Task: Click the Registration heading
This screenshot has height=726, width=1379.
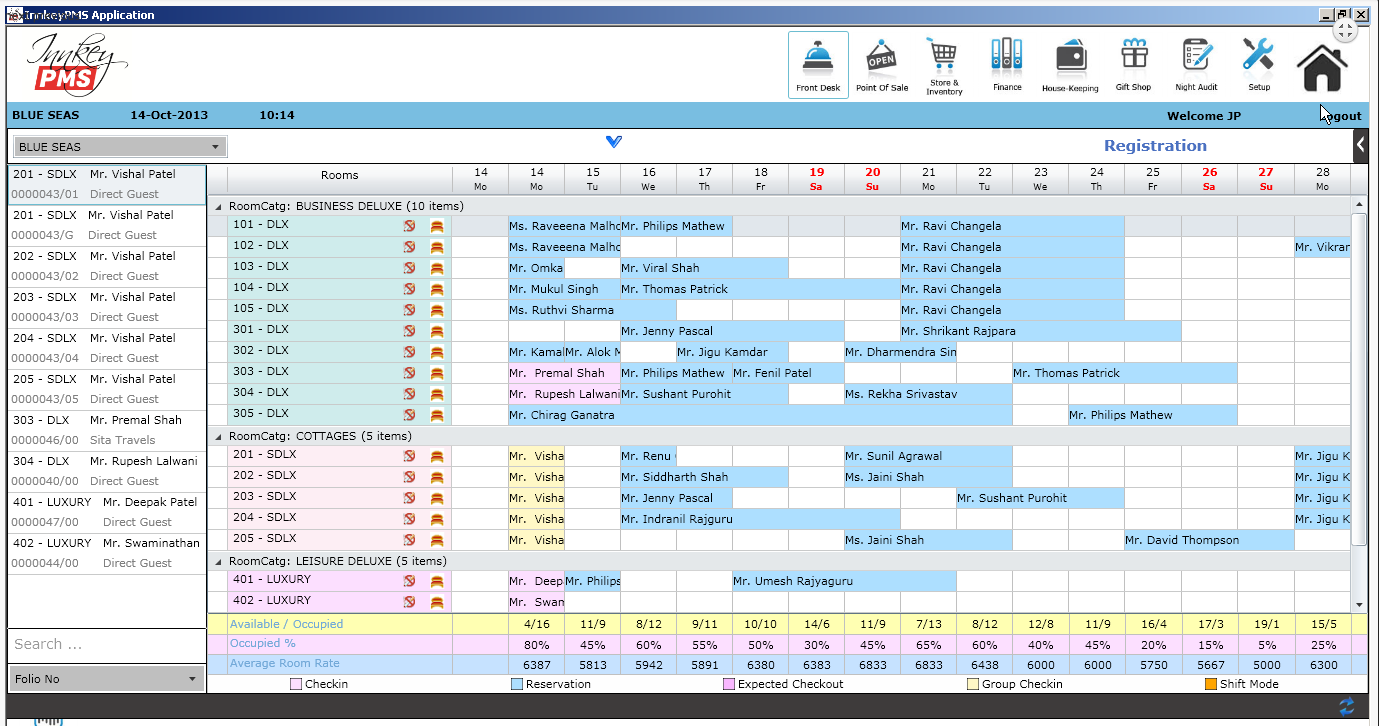Action: click(x=1155, y=145)
